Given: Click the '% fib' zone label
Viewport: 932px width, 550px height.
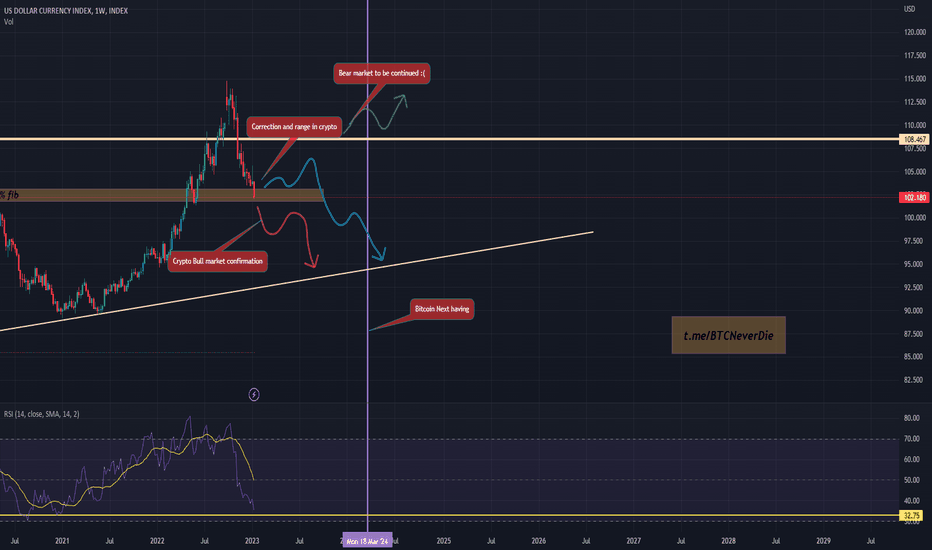Looking at the screenshot, I should point(10,195).
